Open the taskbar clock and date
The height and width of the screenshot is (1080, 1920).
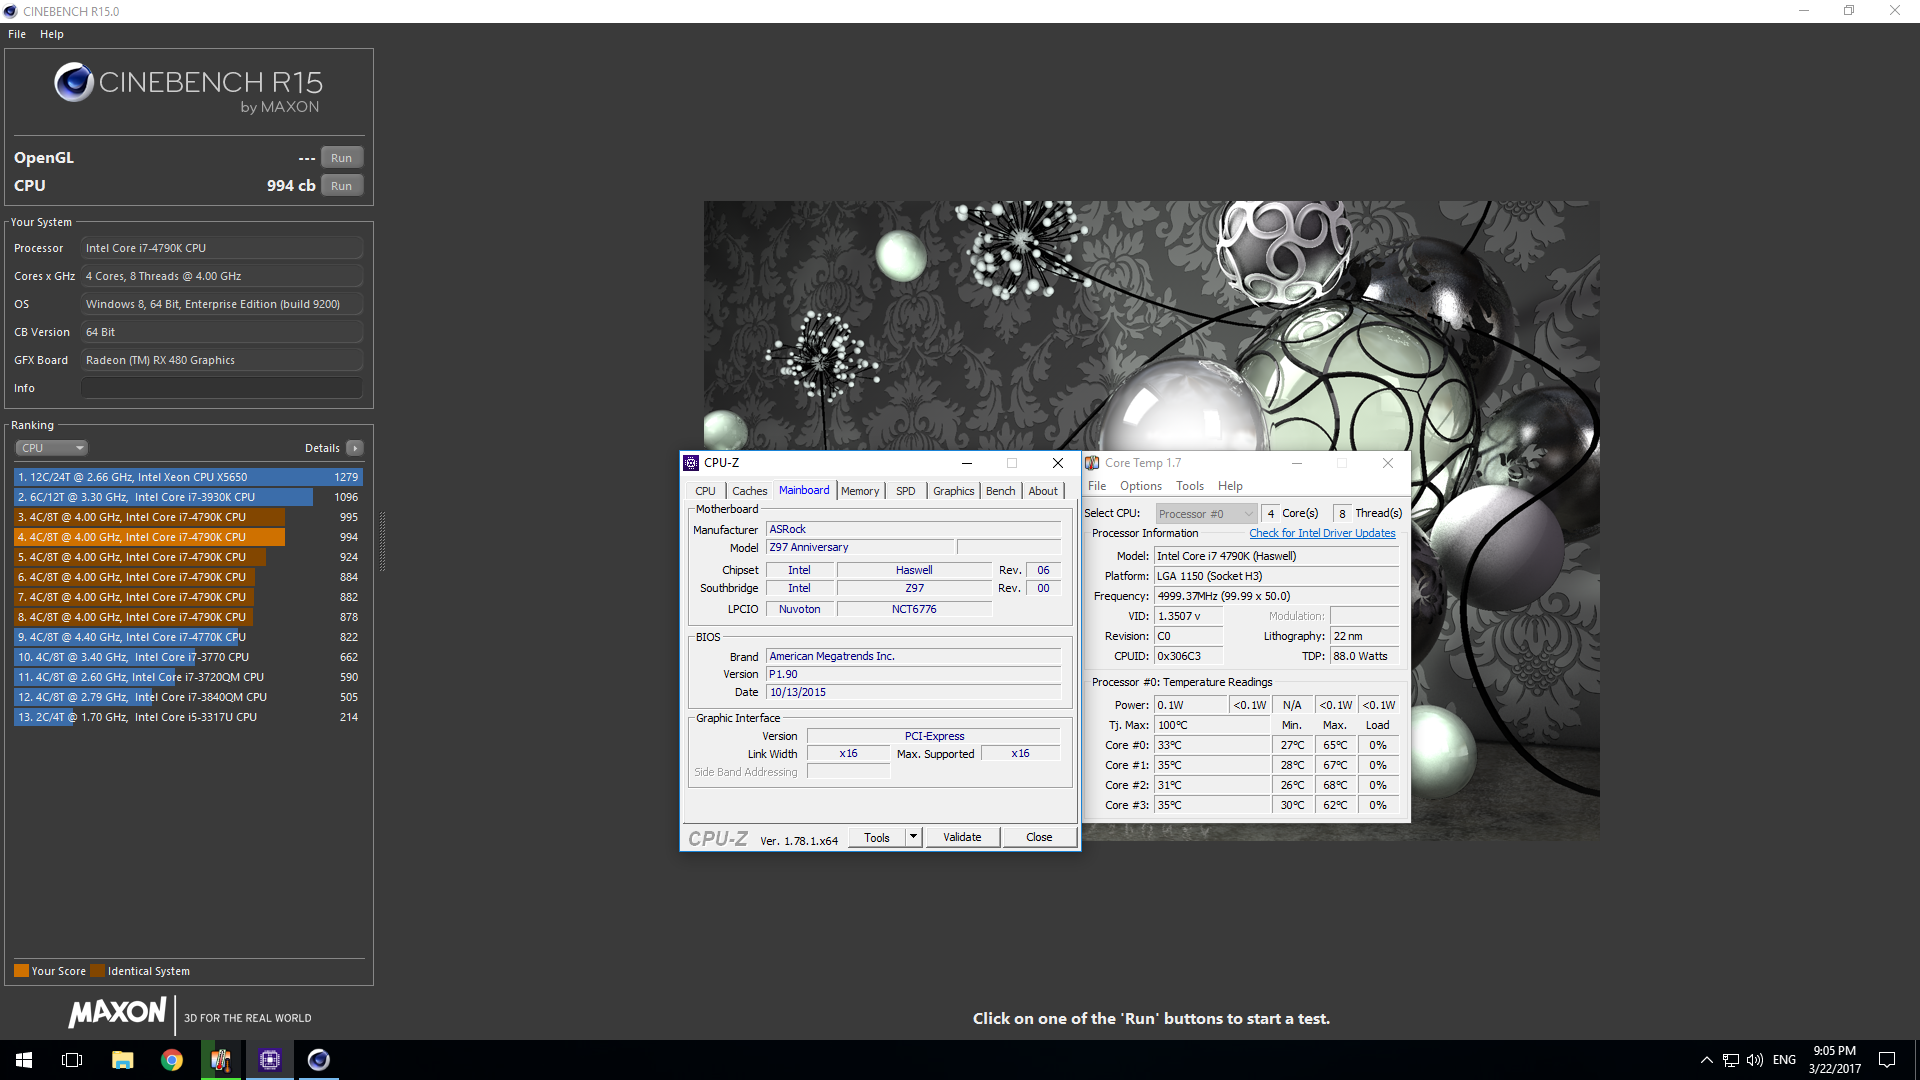point(1835,1060)
